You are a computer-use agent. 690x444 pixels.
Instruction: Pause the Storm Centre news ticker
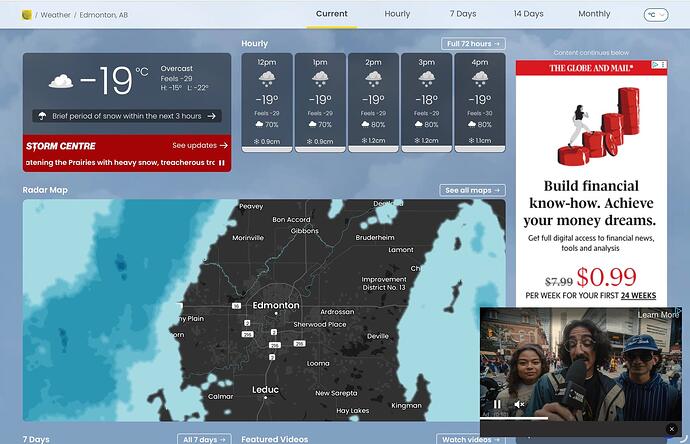point(221,163)
